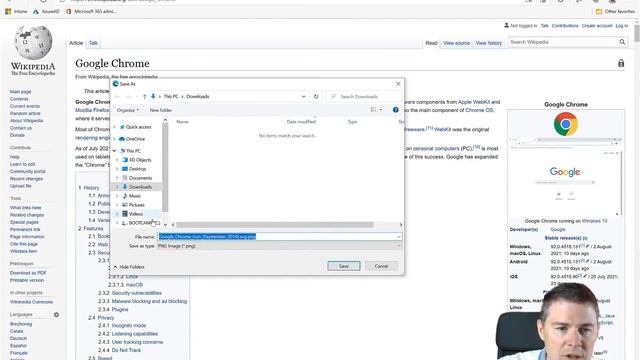
Task: Select Videos folder in tree
Action: pyautogui.click(x=136, y=214)
